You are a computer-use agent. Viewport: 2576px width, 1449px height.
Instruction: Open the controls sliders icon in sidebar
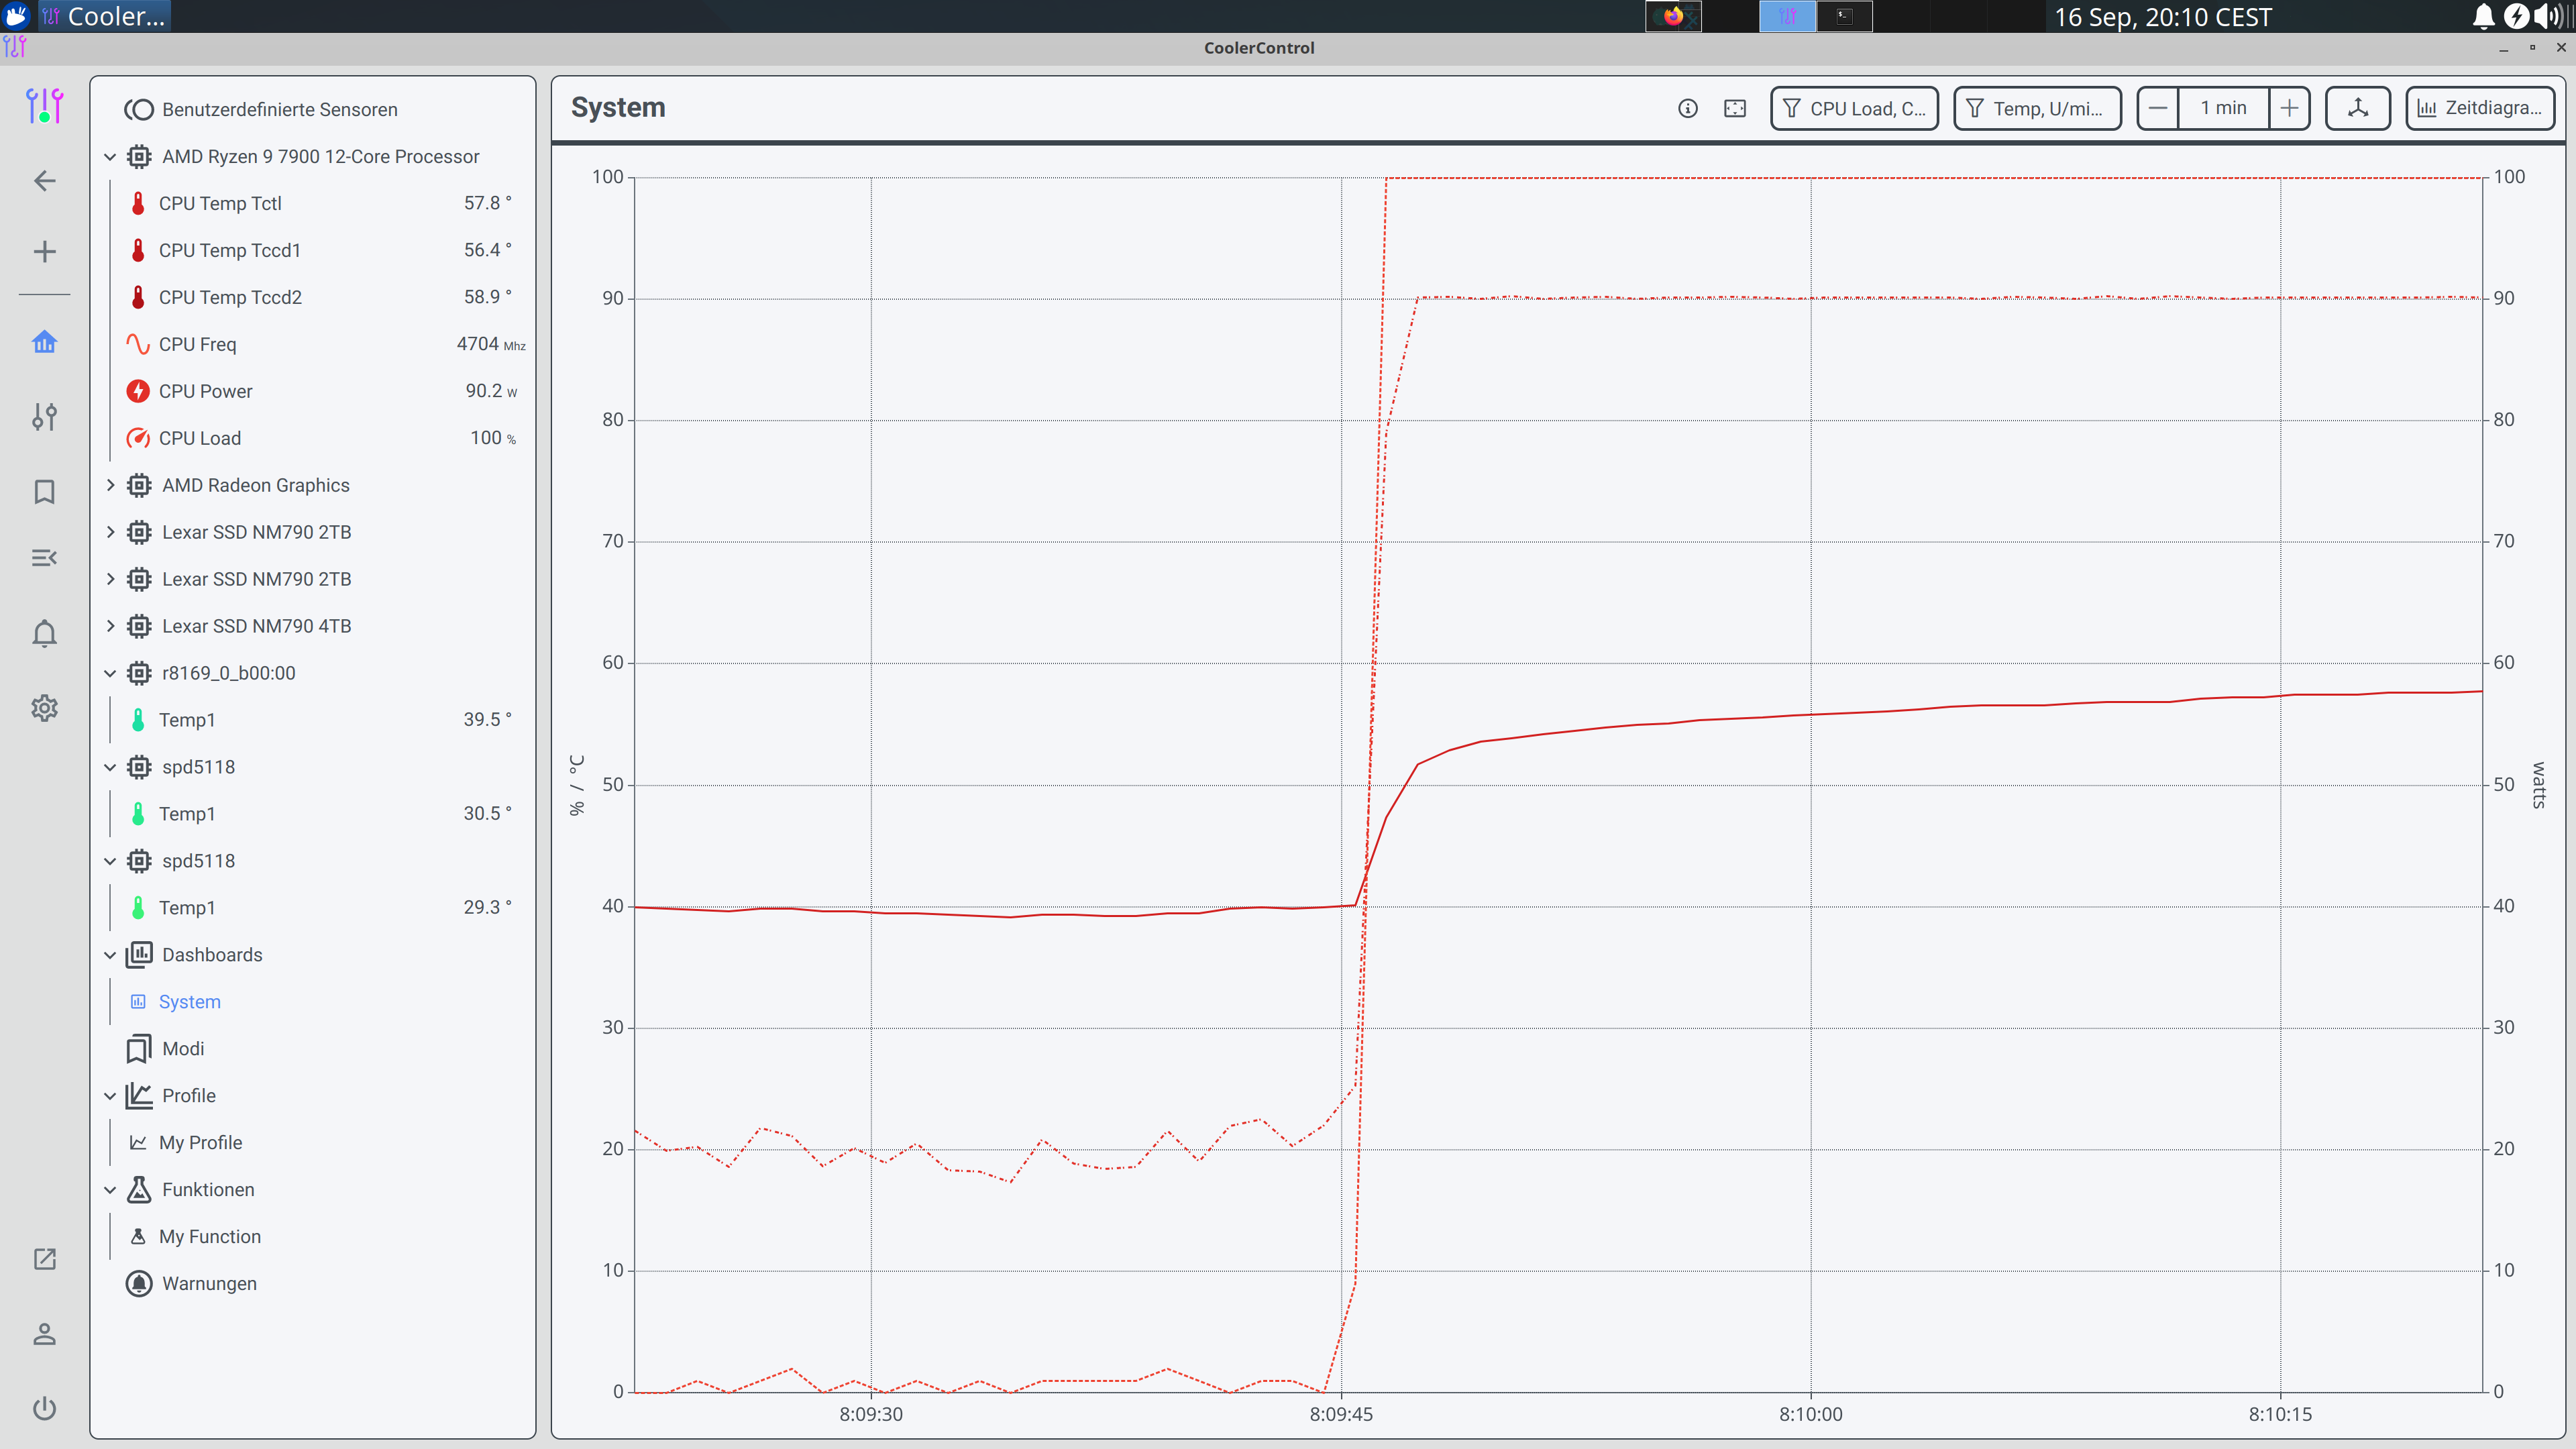click(44, 416)
